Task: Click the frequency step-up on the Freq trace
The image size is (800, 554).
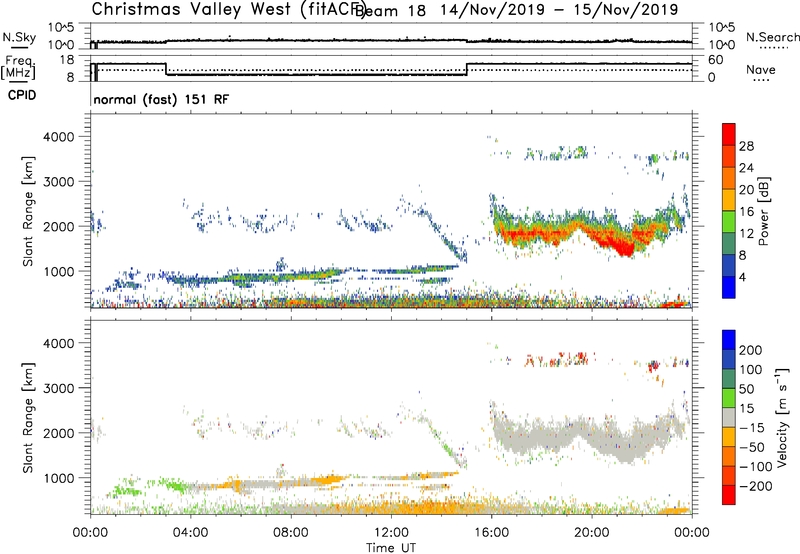Action: coord(467,69)
